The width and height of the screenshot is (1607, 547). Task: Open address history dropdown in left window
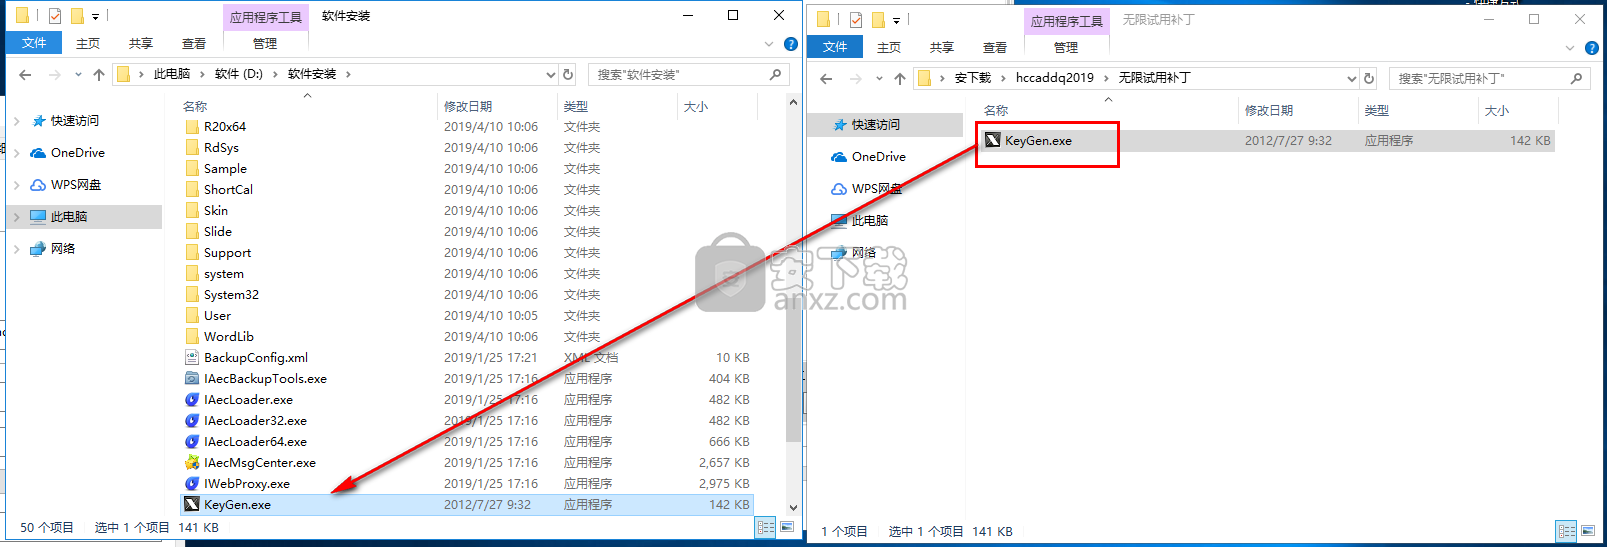click(550, 74)
